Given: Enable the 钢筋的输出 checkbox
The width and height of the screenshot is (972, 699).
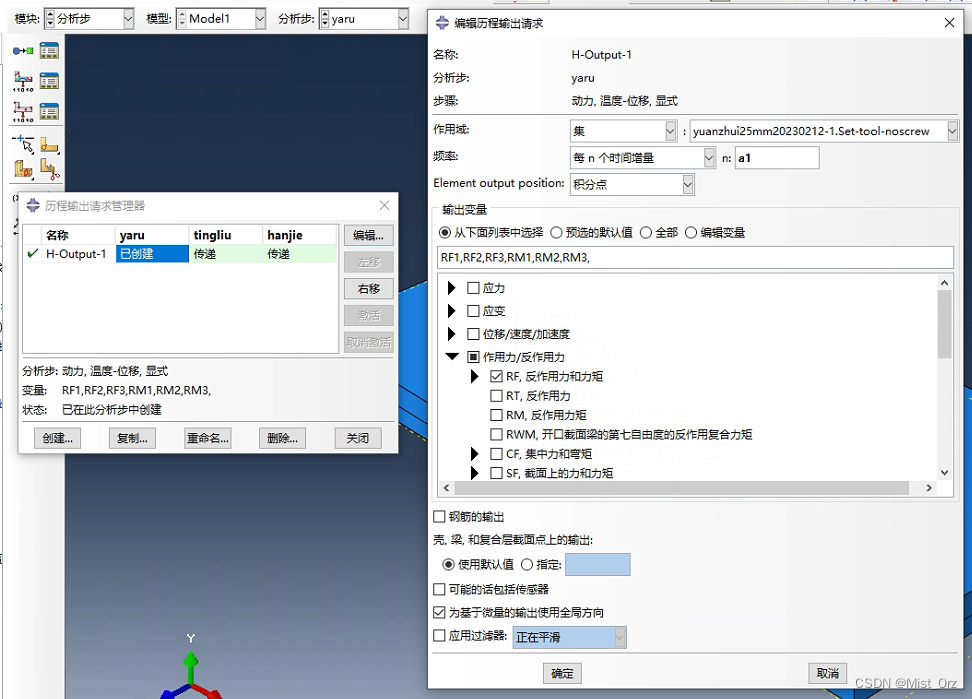Looking at the screenshot, I should click(x=439, y=516).
